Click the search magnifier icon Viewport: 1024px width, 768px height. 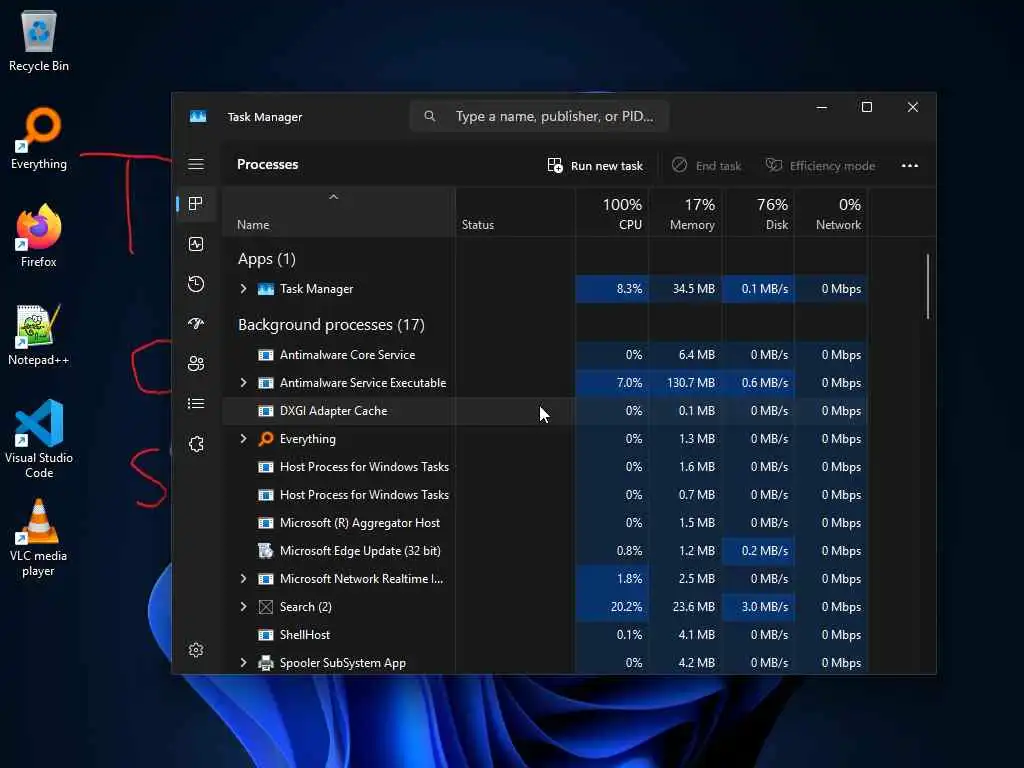pos(429,116)
